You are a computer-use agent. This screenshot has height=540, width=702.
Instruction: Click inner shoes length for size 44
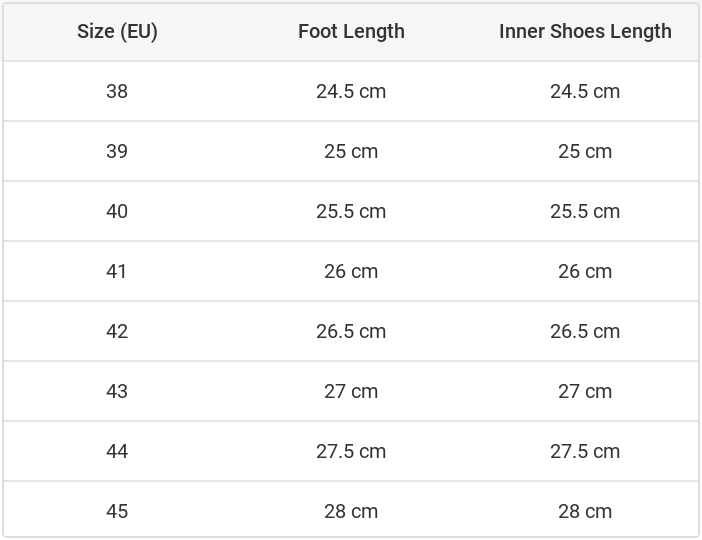(x=585, y=451)
